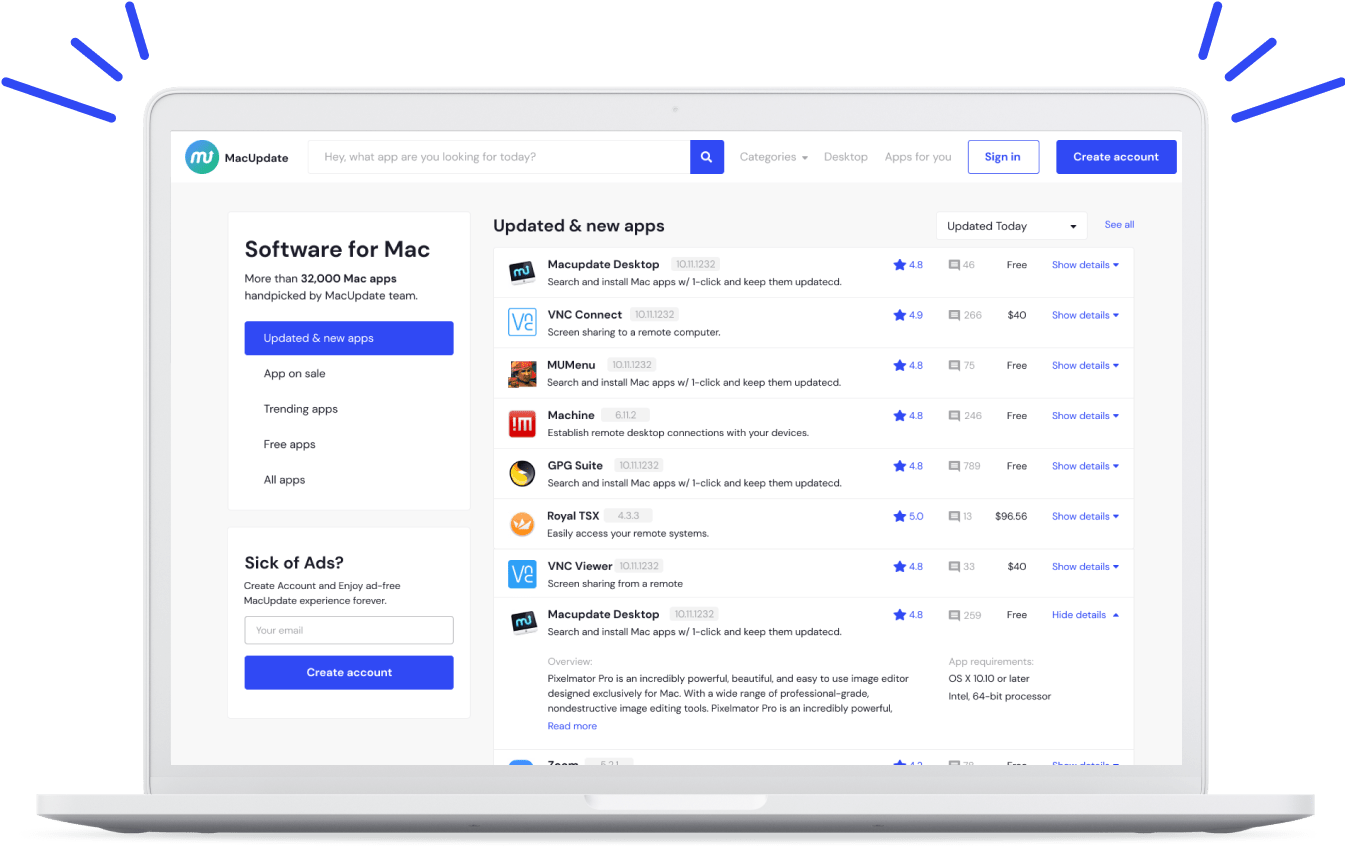Click Create account button under email field

349,672
